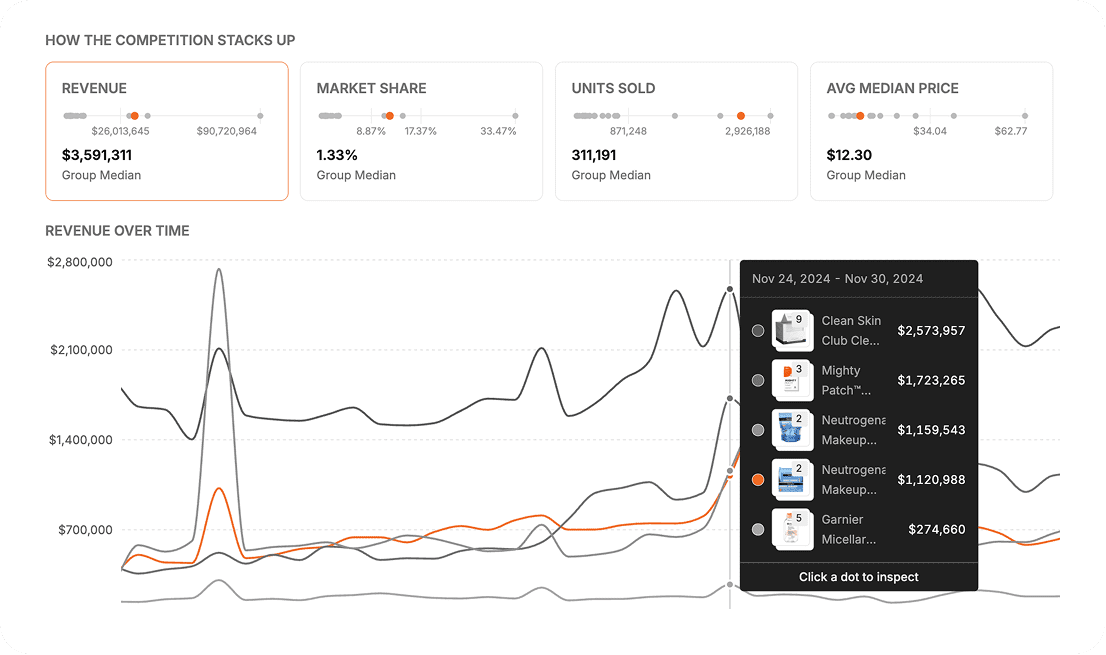Select the Avg Median Price card
This screenshot has height=655, width=1106.
(x=932, y=131)
